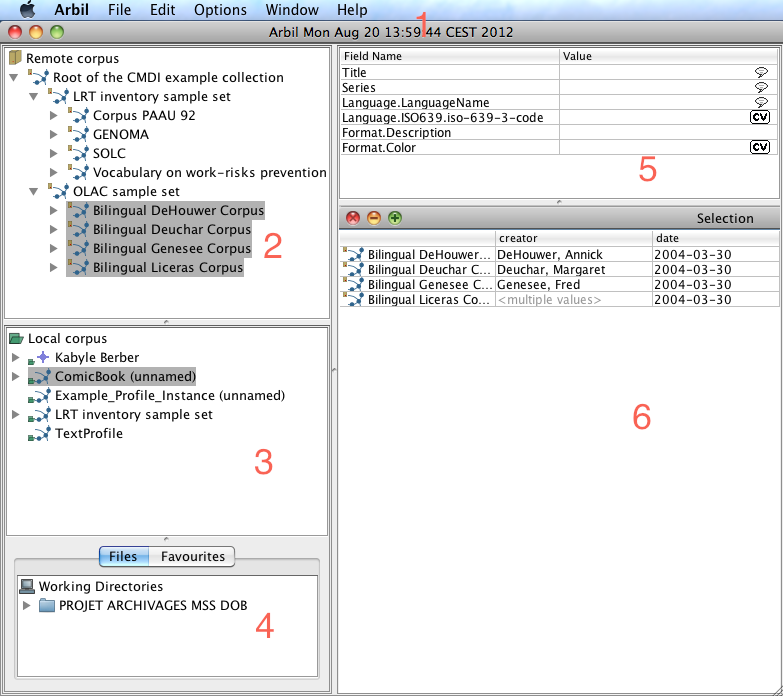Click the GENOMA node icon
Viewport: 783px width, 696px height.
(x=78, y=134)
